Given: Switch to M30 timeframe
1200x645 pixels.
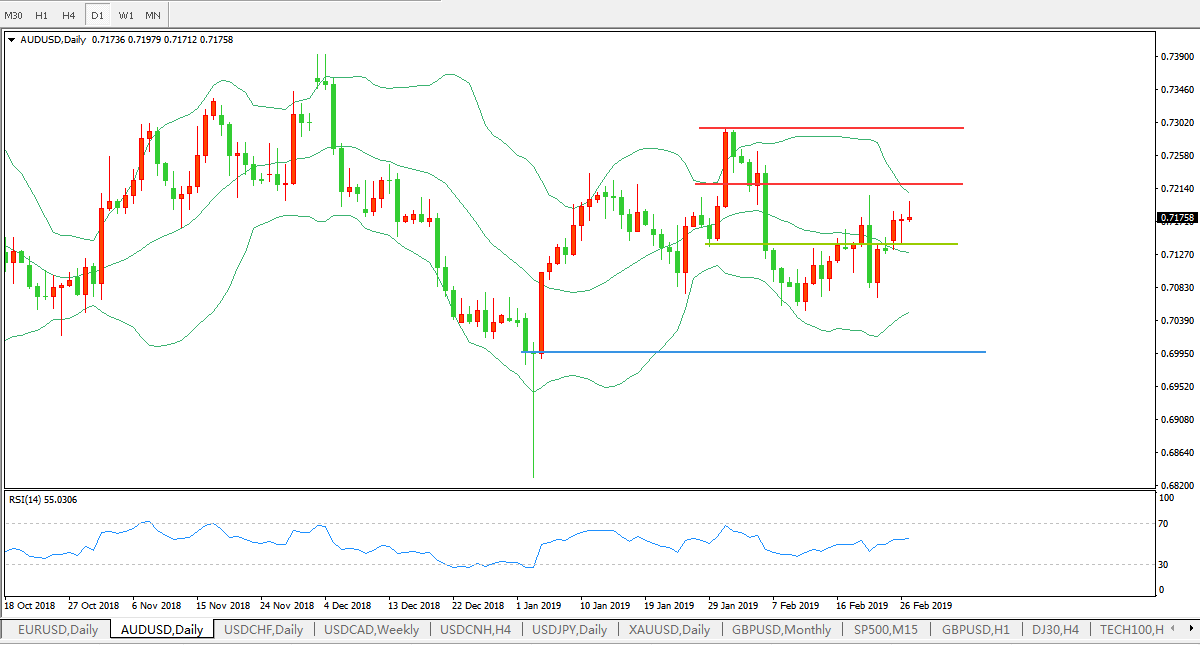Looking at the screenshot, I should pyautogui.click(x=13, y=15).
